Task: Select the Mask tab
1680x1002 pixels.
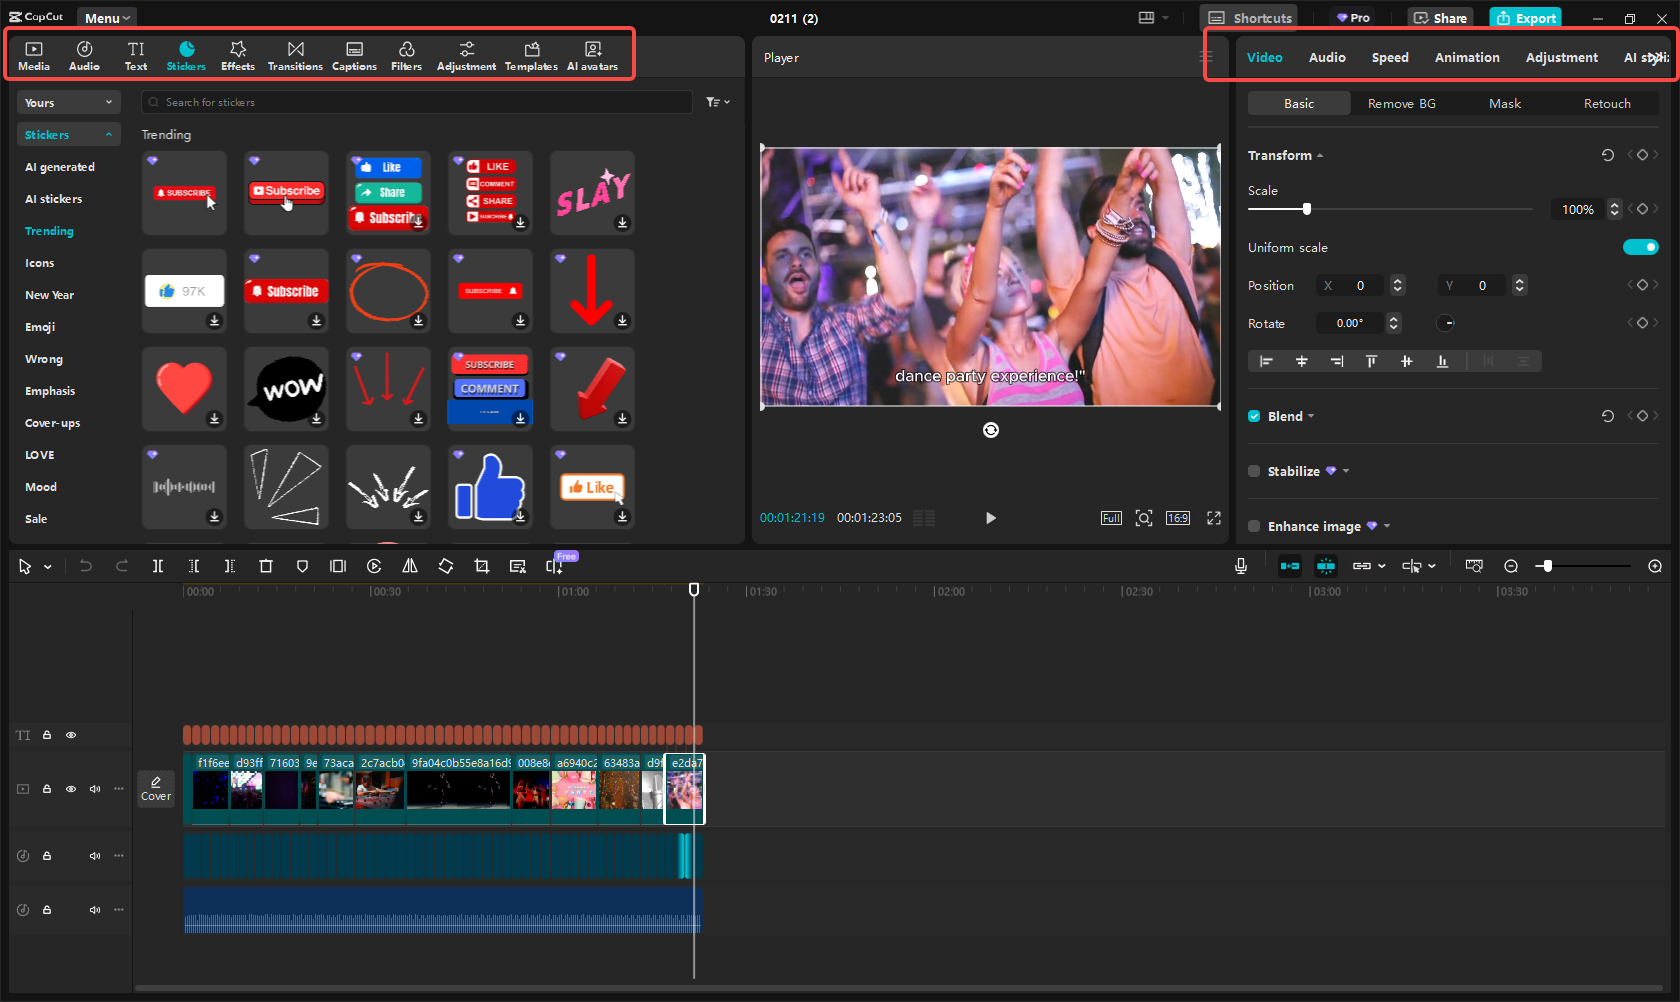Action: (1504, 103)
